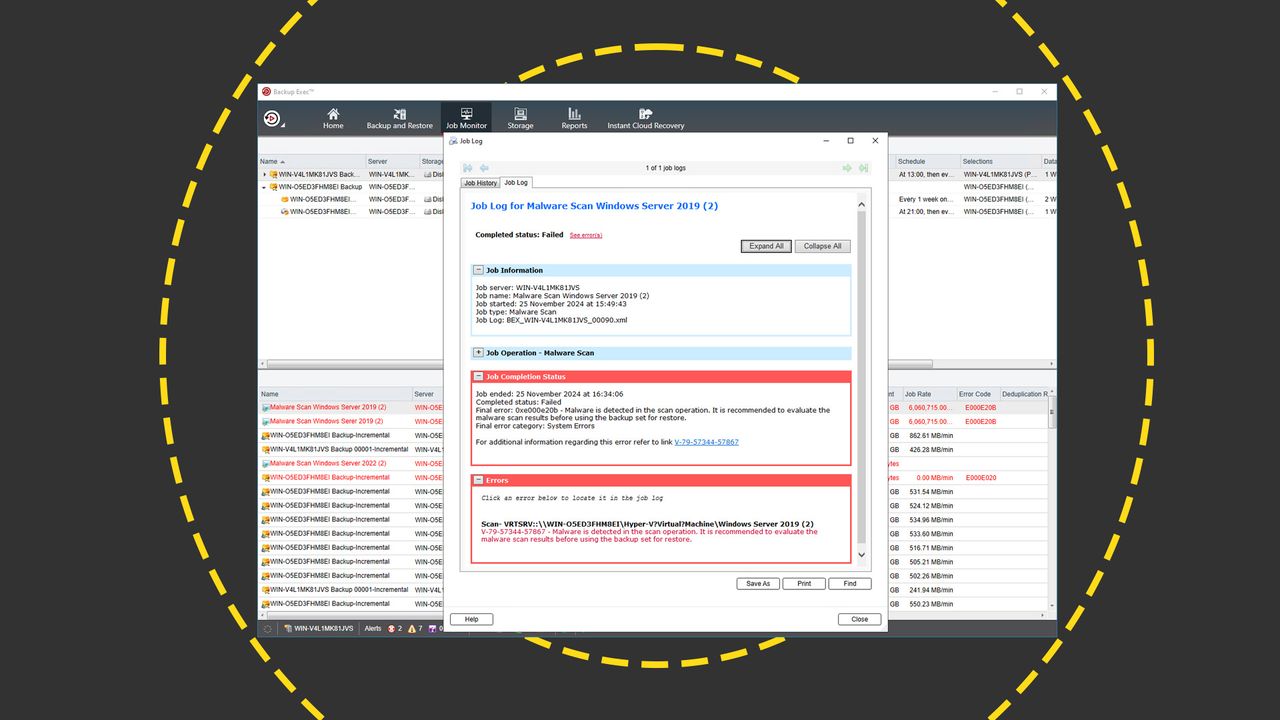
Task: Click the green next job log arrow
Action: 847,168
